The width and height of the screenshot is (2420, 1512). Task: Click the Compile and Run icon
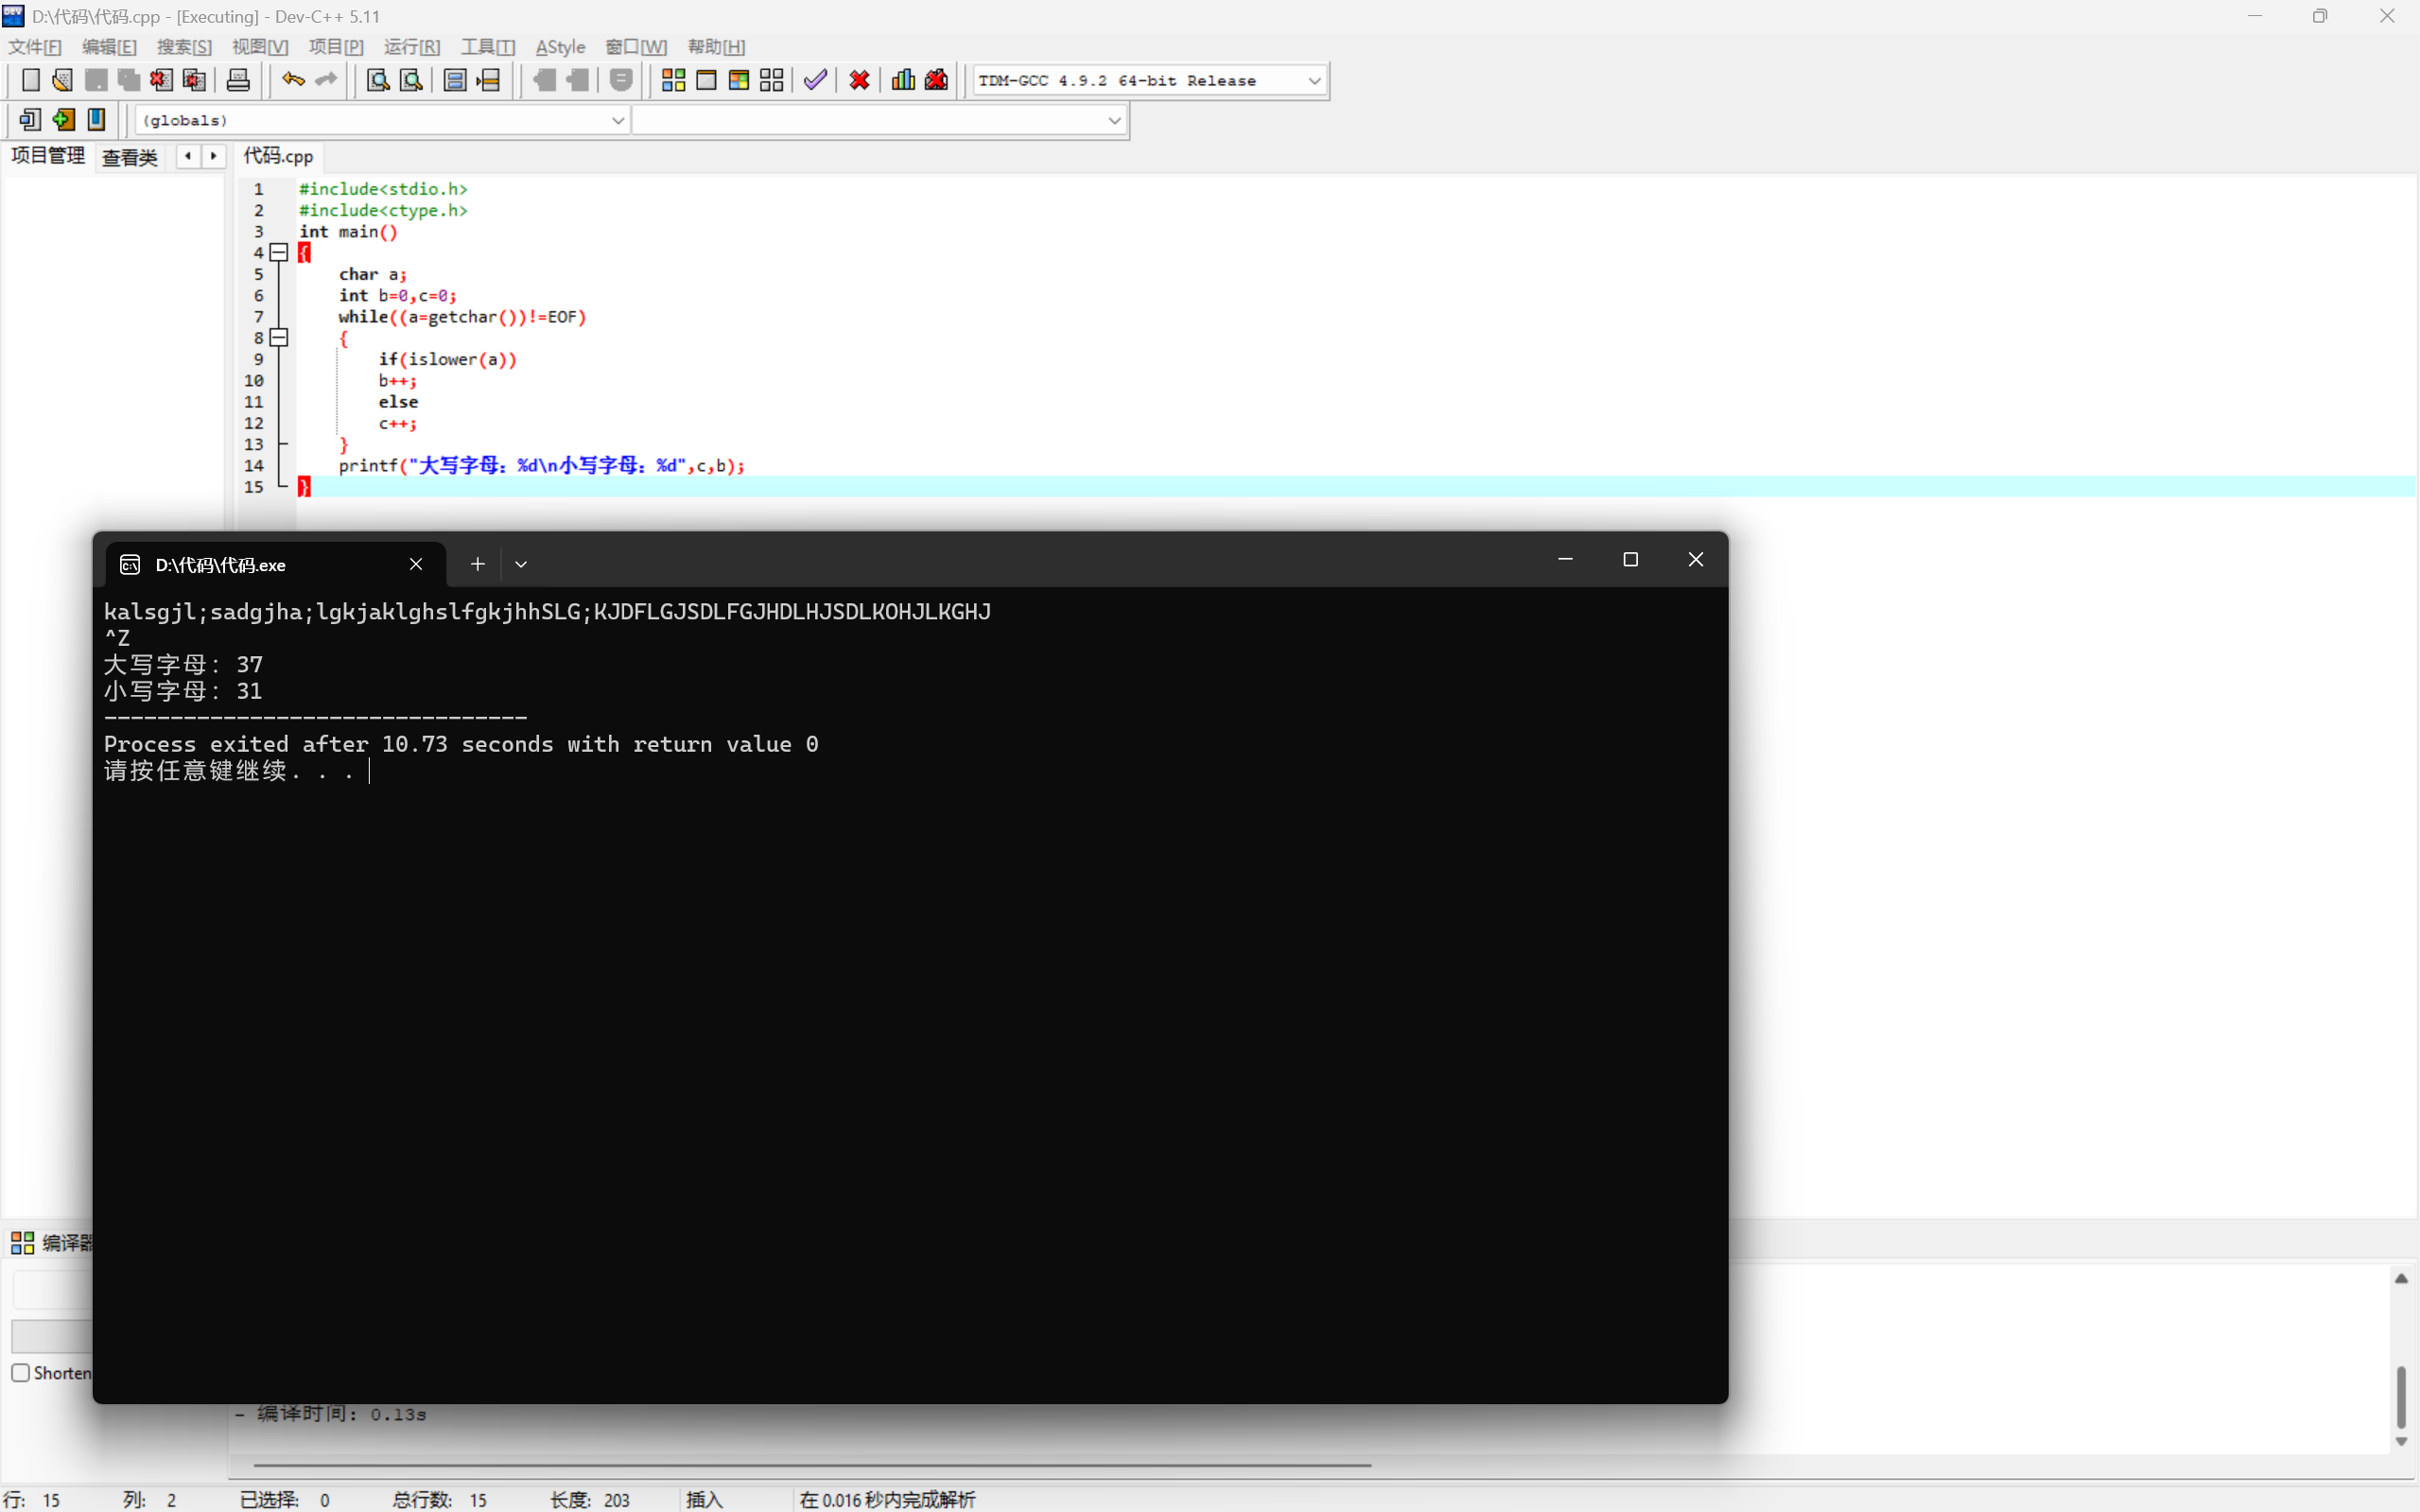pos(739,80)
